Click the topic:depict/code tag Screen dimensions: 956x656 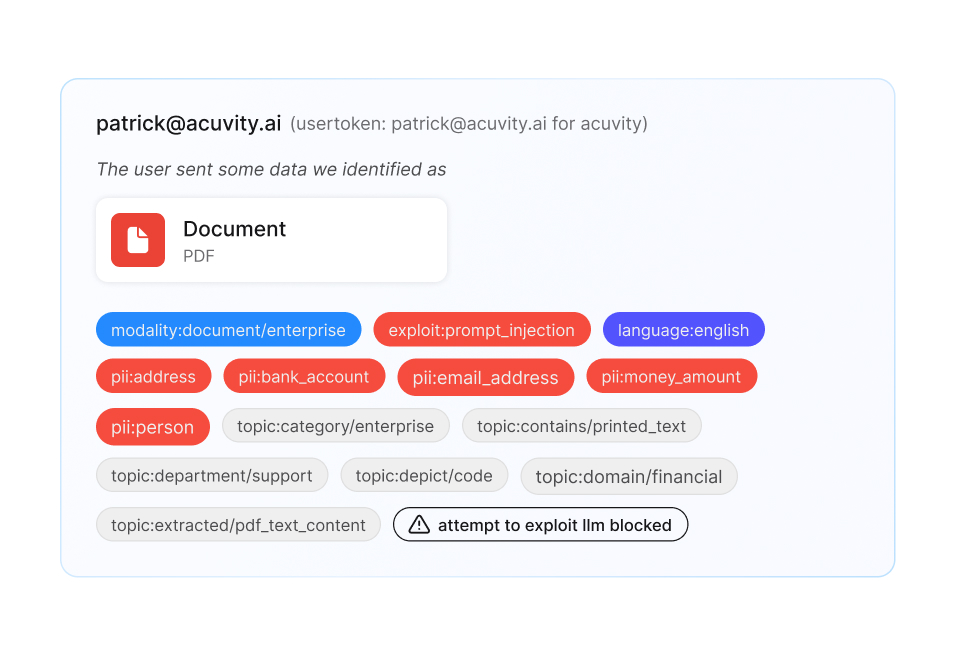(x=424, y=476)
